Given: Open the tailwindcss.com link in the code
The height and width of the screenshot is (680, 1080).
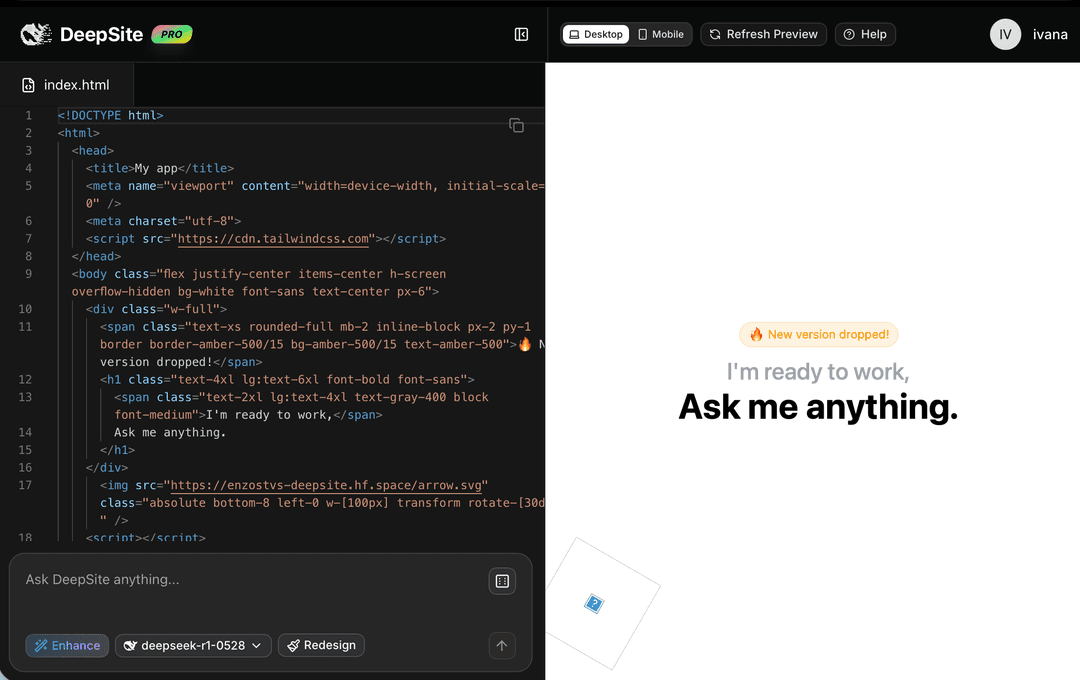Looking at the screenshot, I should [272, 238].
